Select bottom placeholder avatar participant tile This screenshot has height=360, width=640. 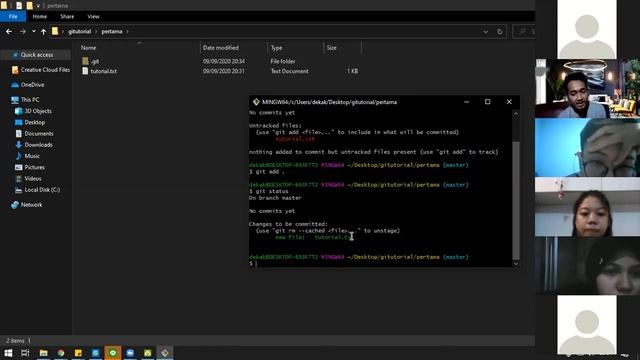point(587,324)
